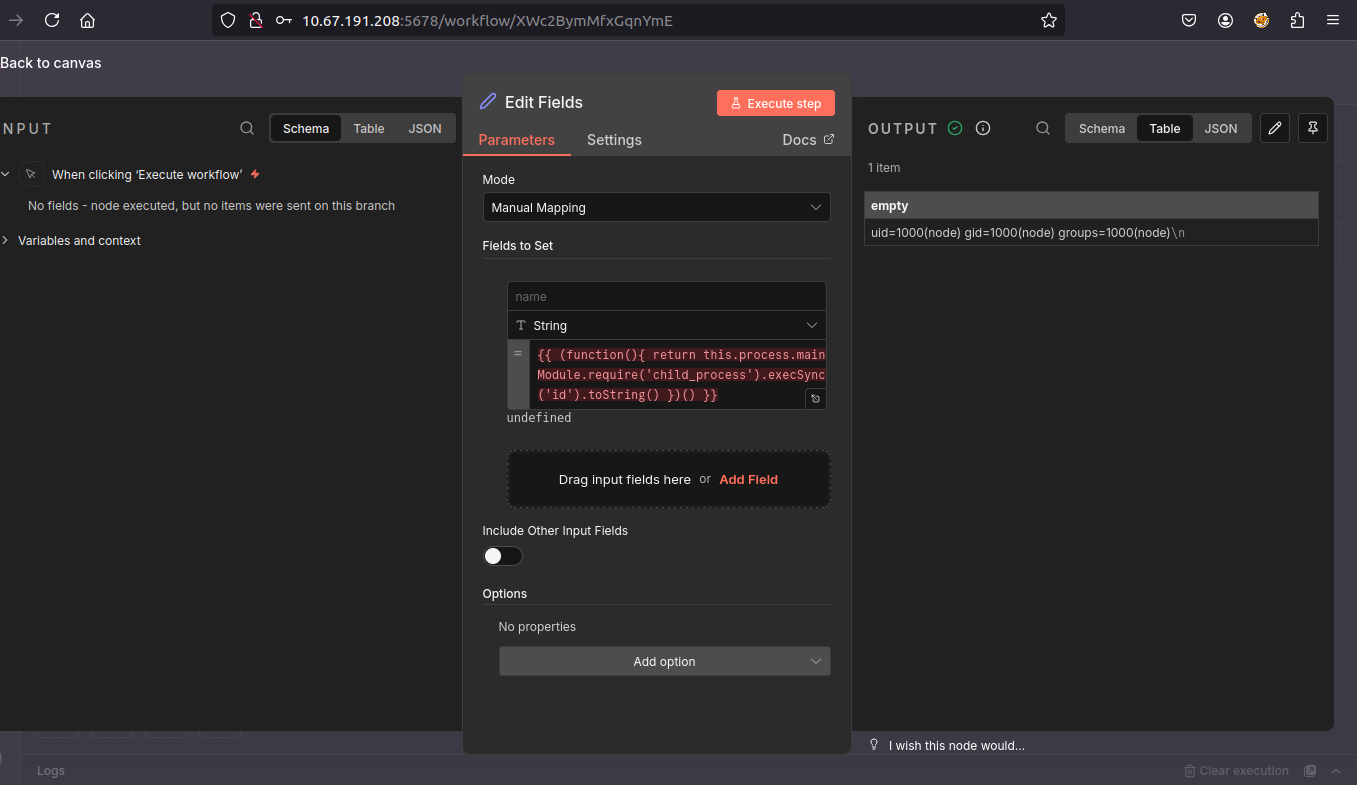Open the saved password key icon
This screenshot has width=1357, height=785.
pos(284,20)
